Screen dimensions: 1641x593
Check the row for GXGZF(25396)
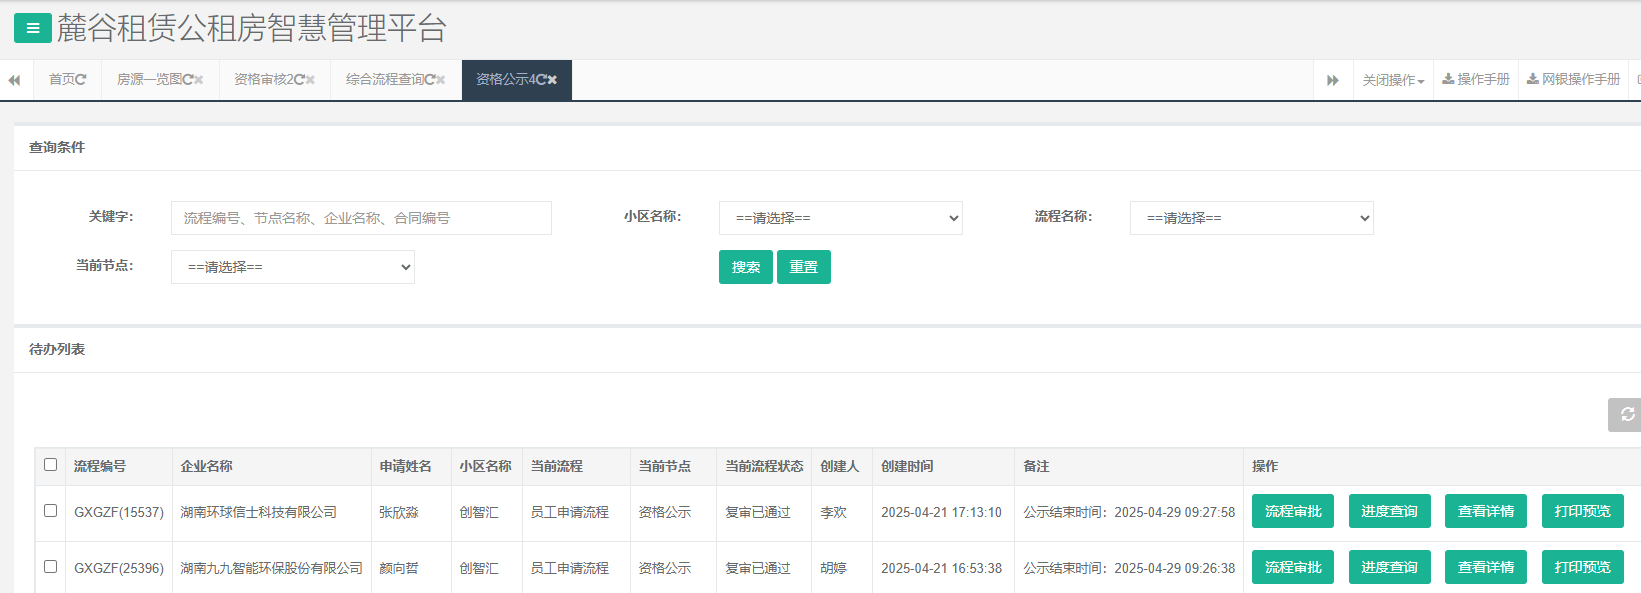click(x=50, y=567)
